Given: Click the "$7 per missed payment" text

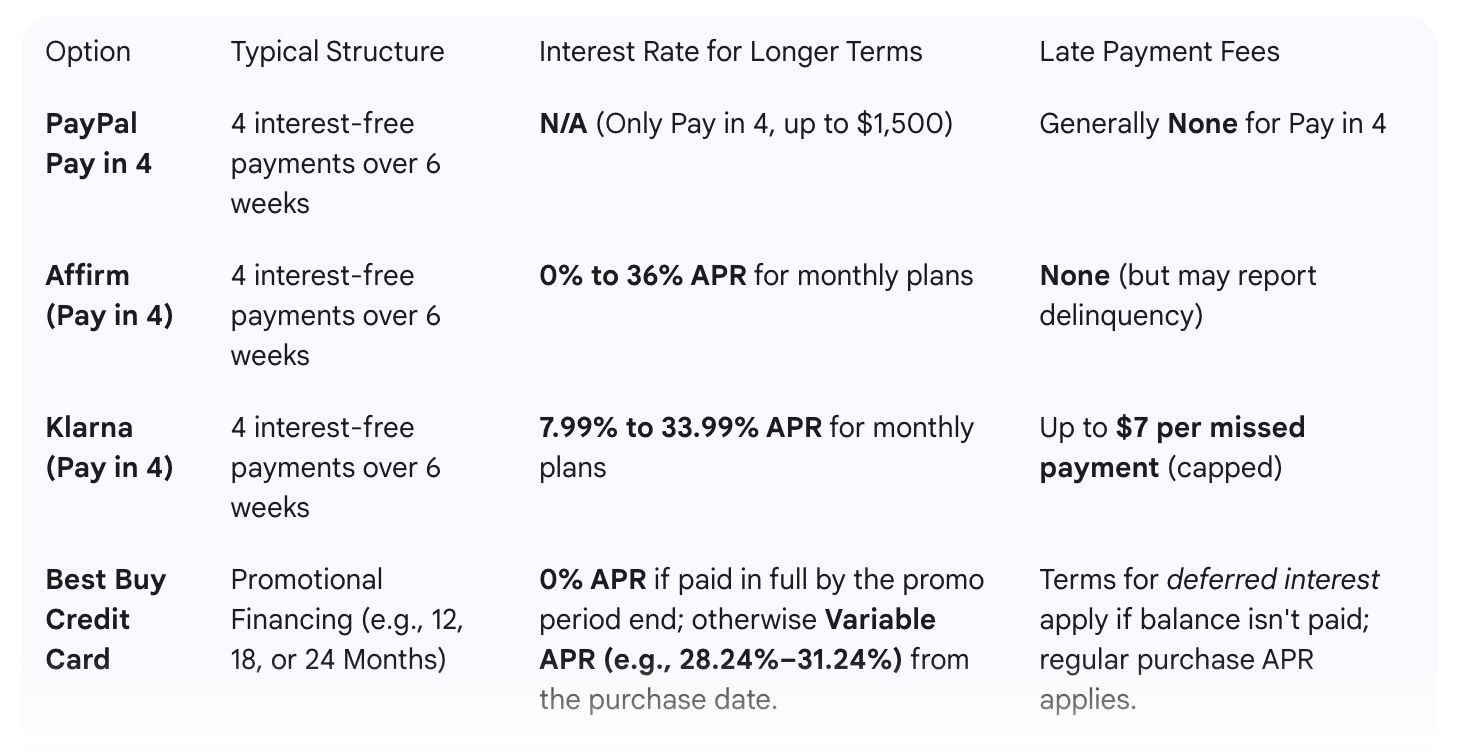Looking at the screenshot, I should pos(1171,448).
